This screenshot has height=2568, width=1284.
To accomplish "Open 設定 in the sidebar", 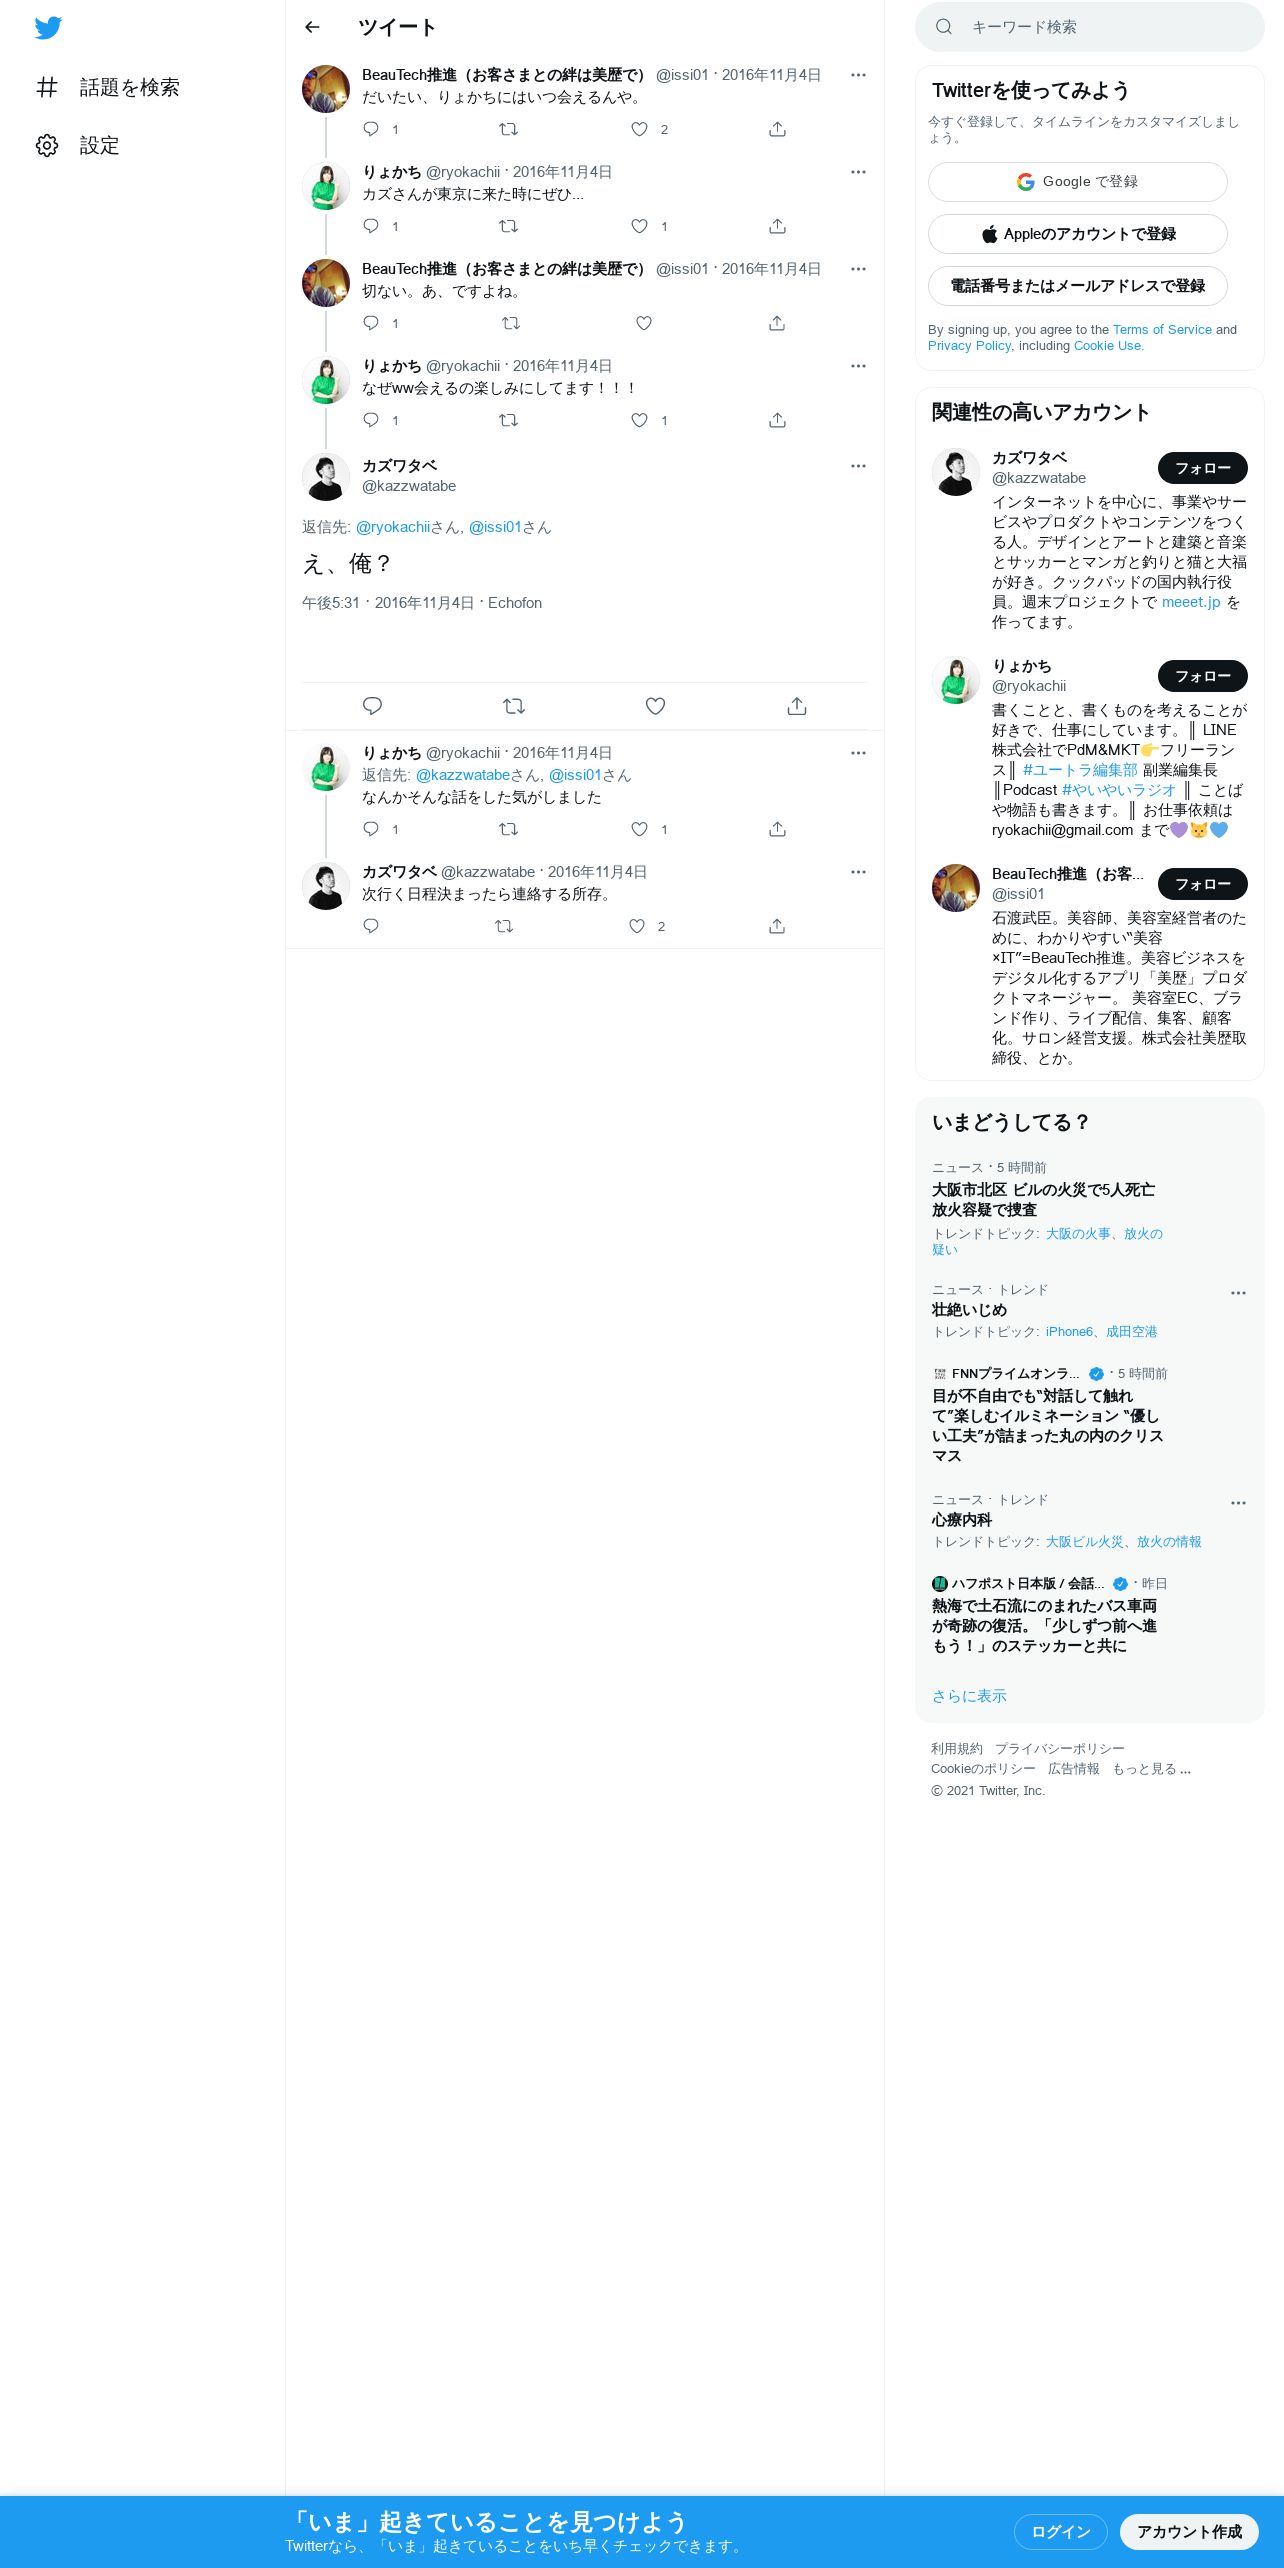I will (78, 145).
